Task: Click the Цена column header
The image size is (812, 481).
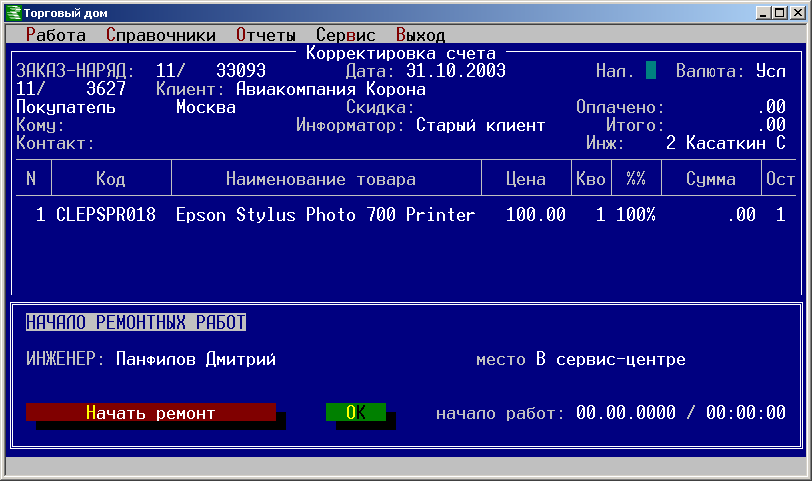Action: (526, 179)
